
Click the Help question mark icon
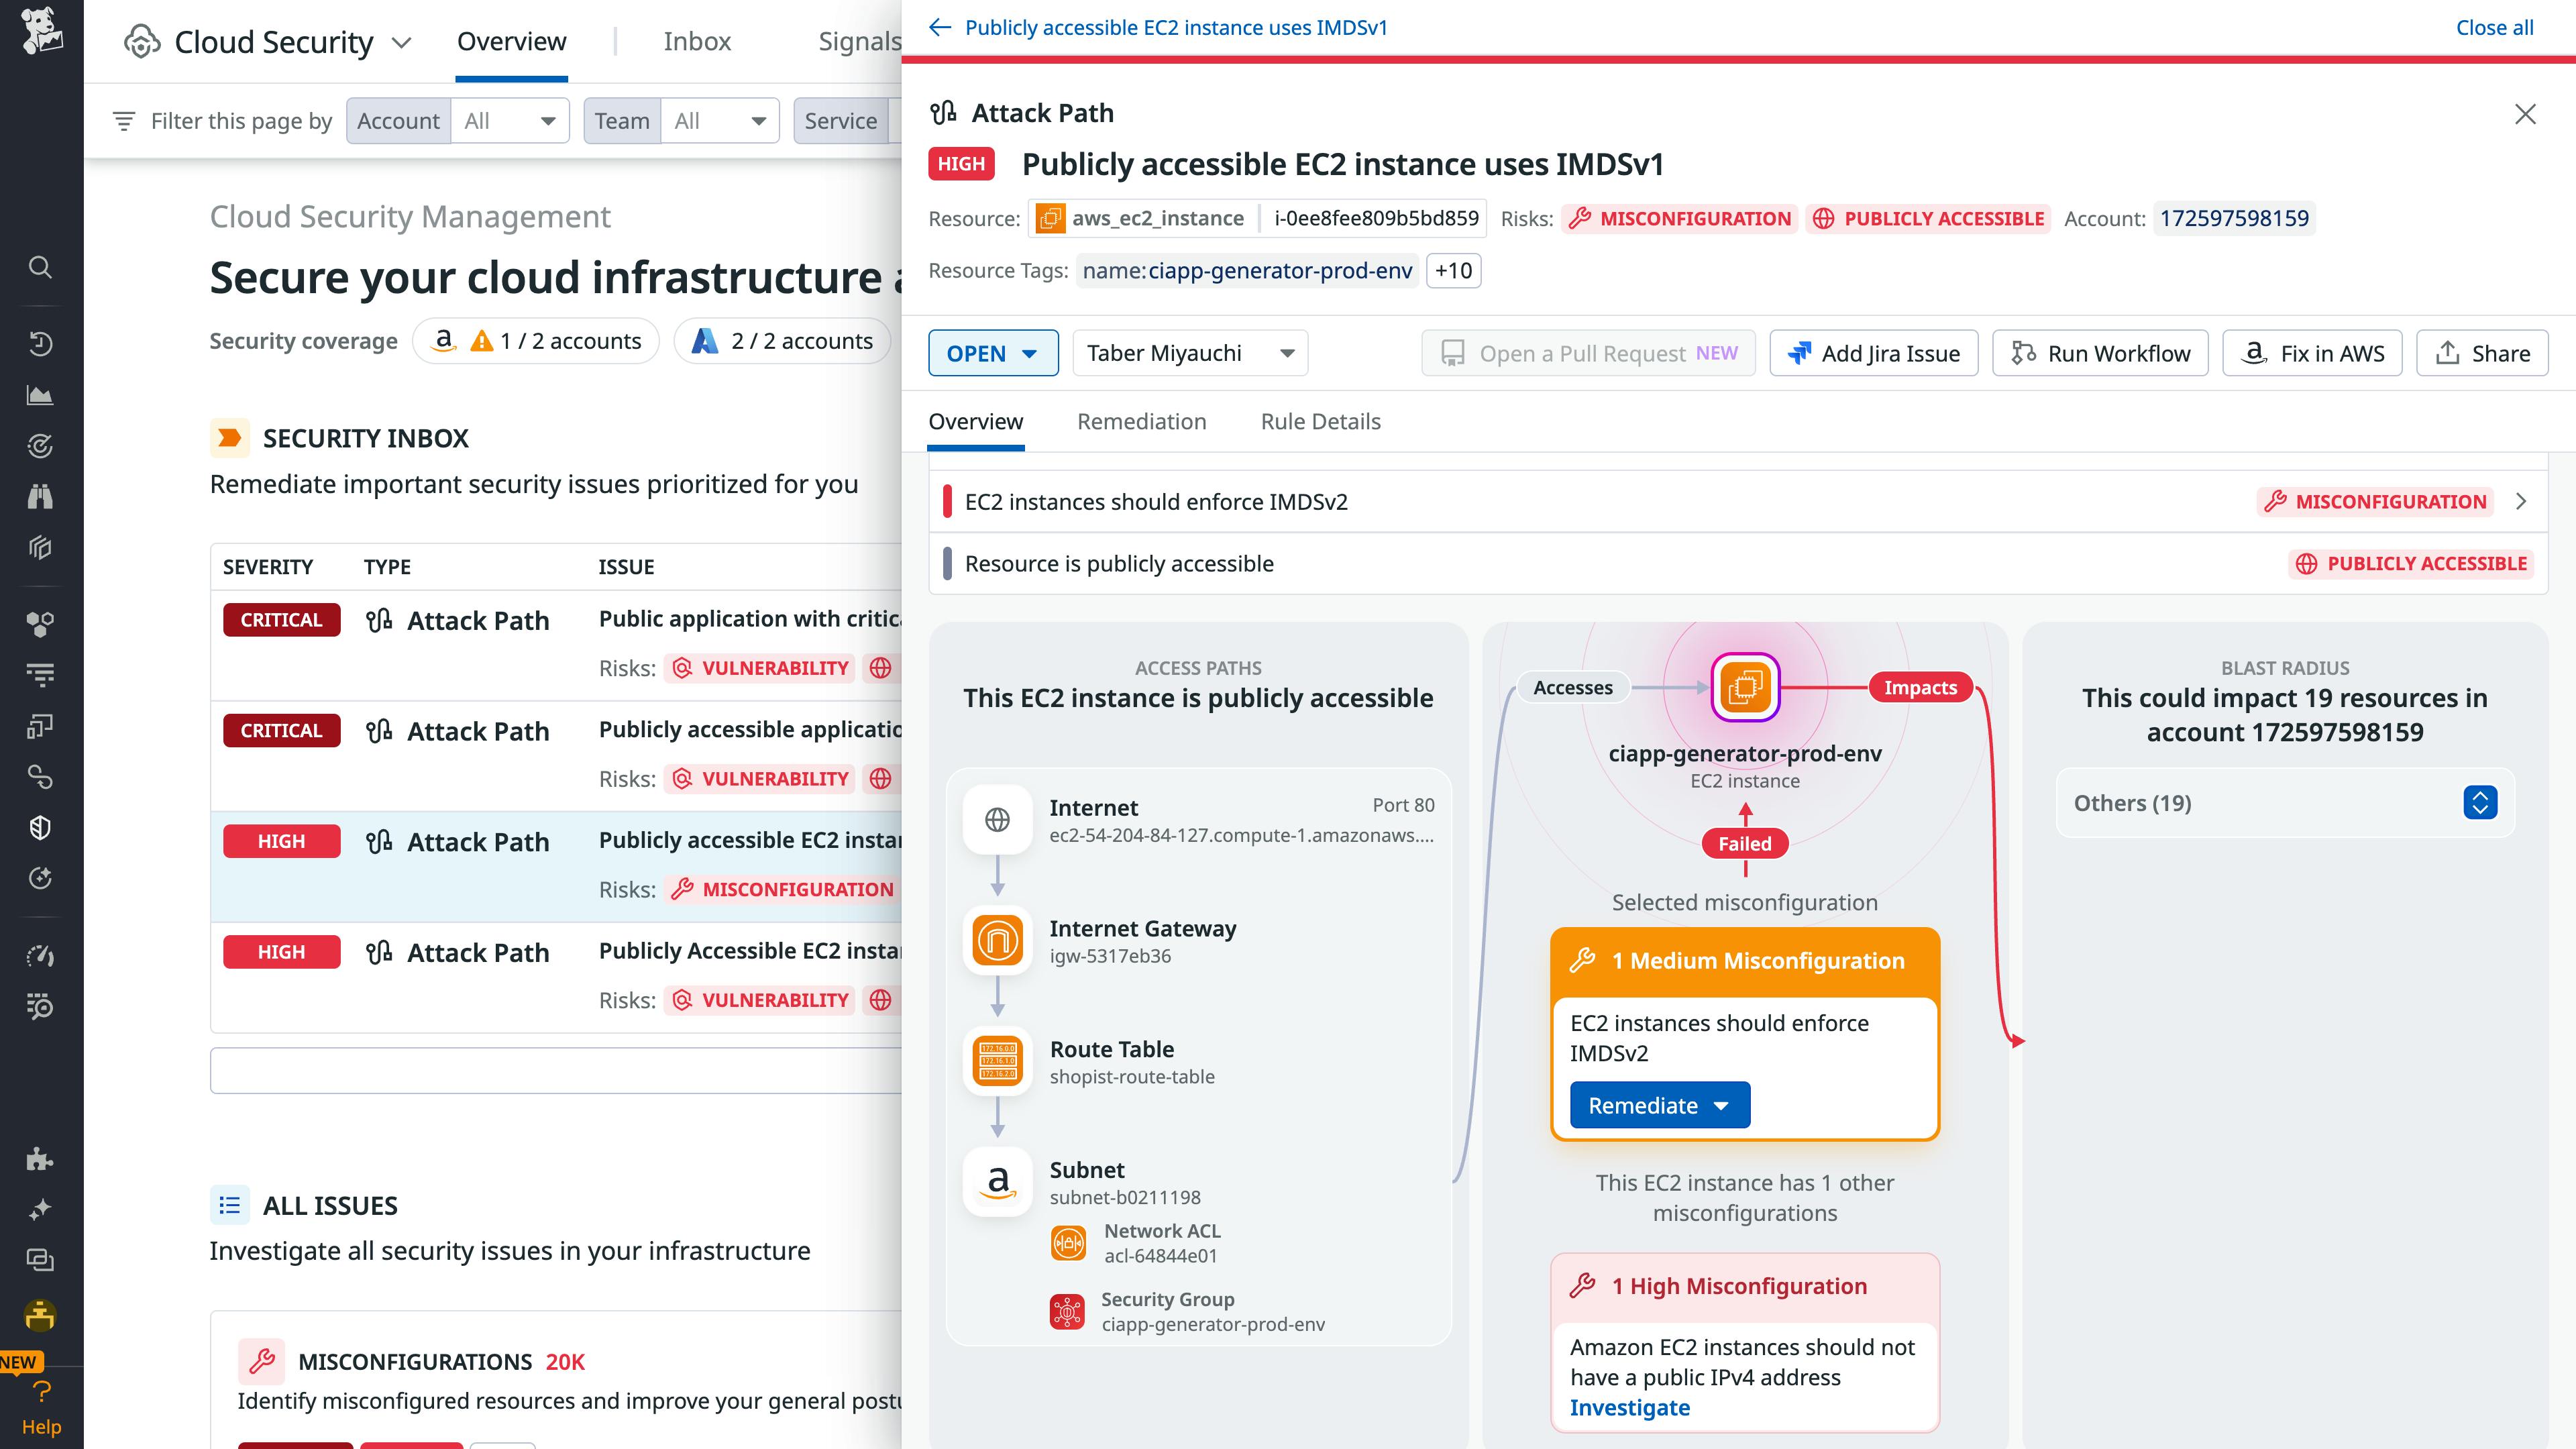pyautogui.click(x=40, y=1391)
